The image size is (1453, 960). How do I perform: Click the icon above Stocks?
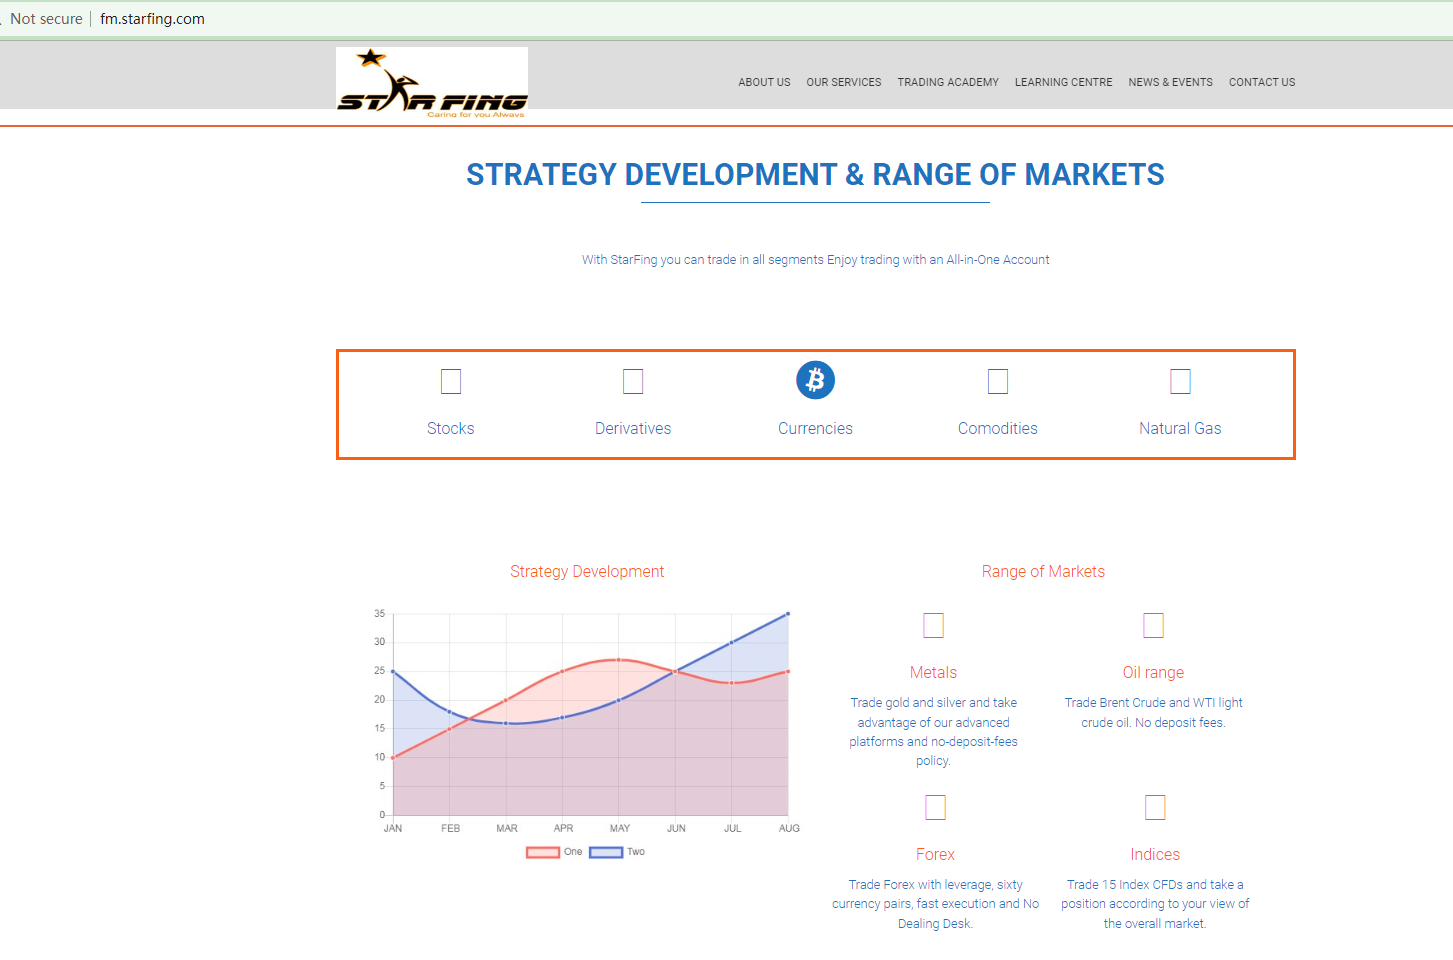451,381
